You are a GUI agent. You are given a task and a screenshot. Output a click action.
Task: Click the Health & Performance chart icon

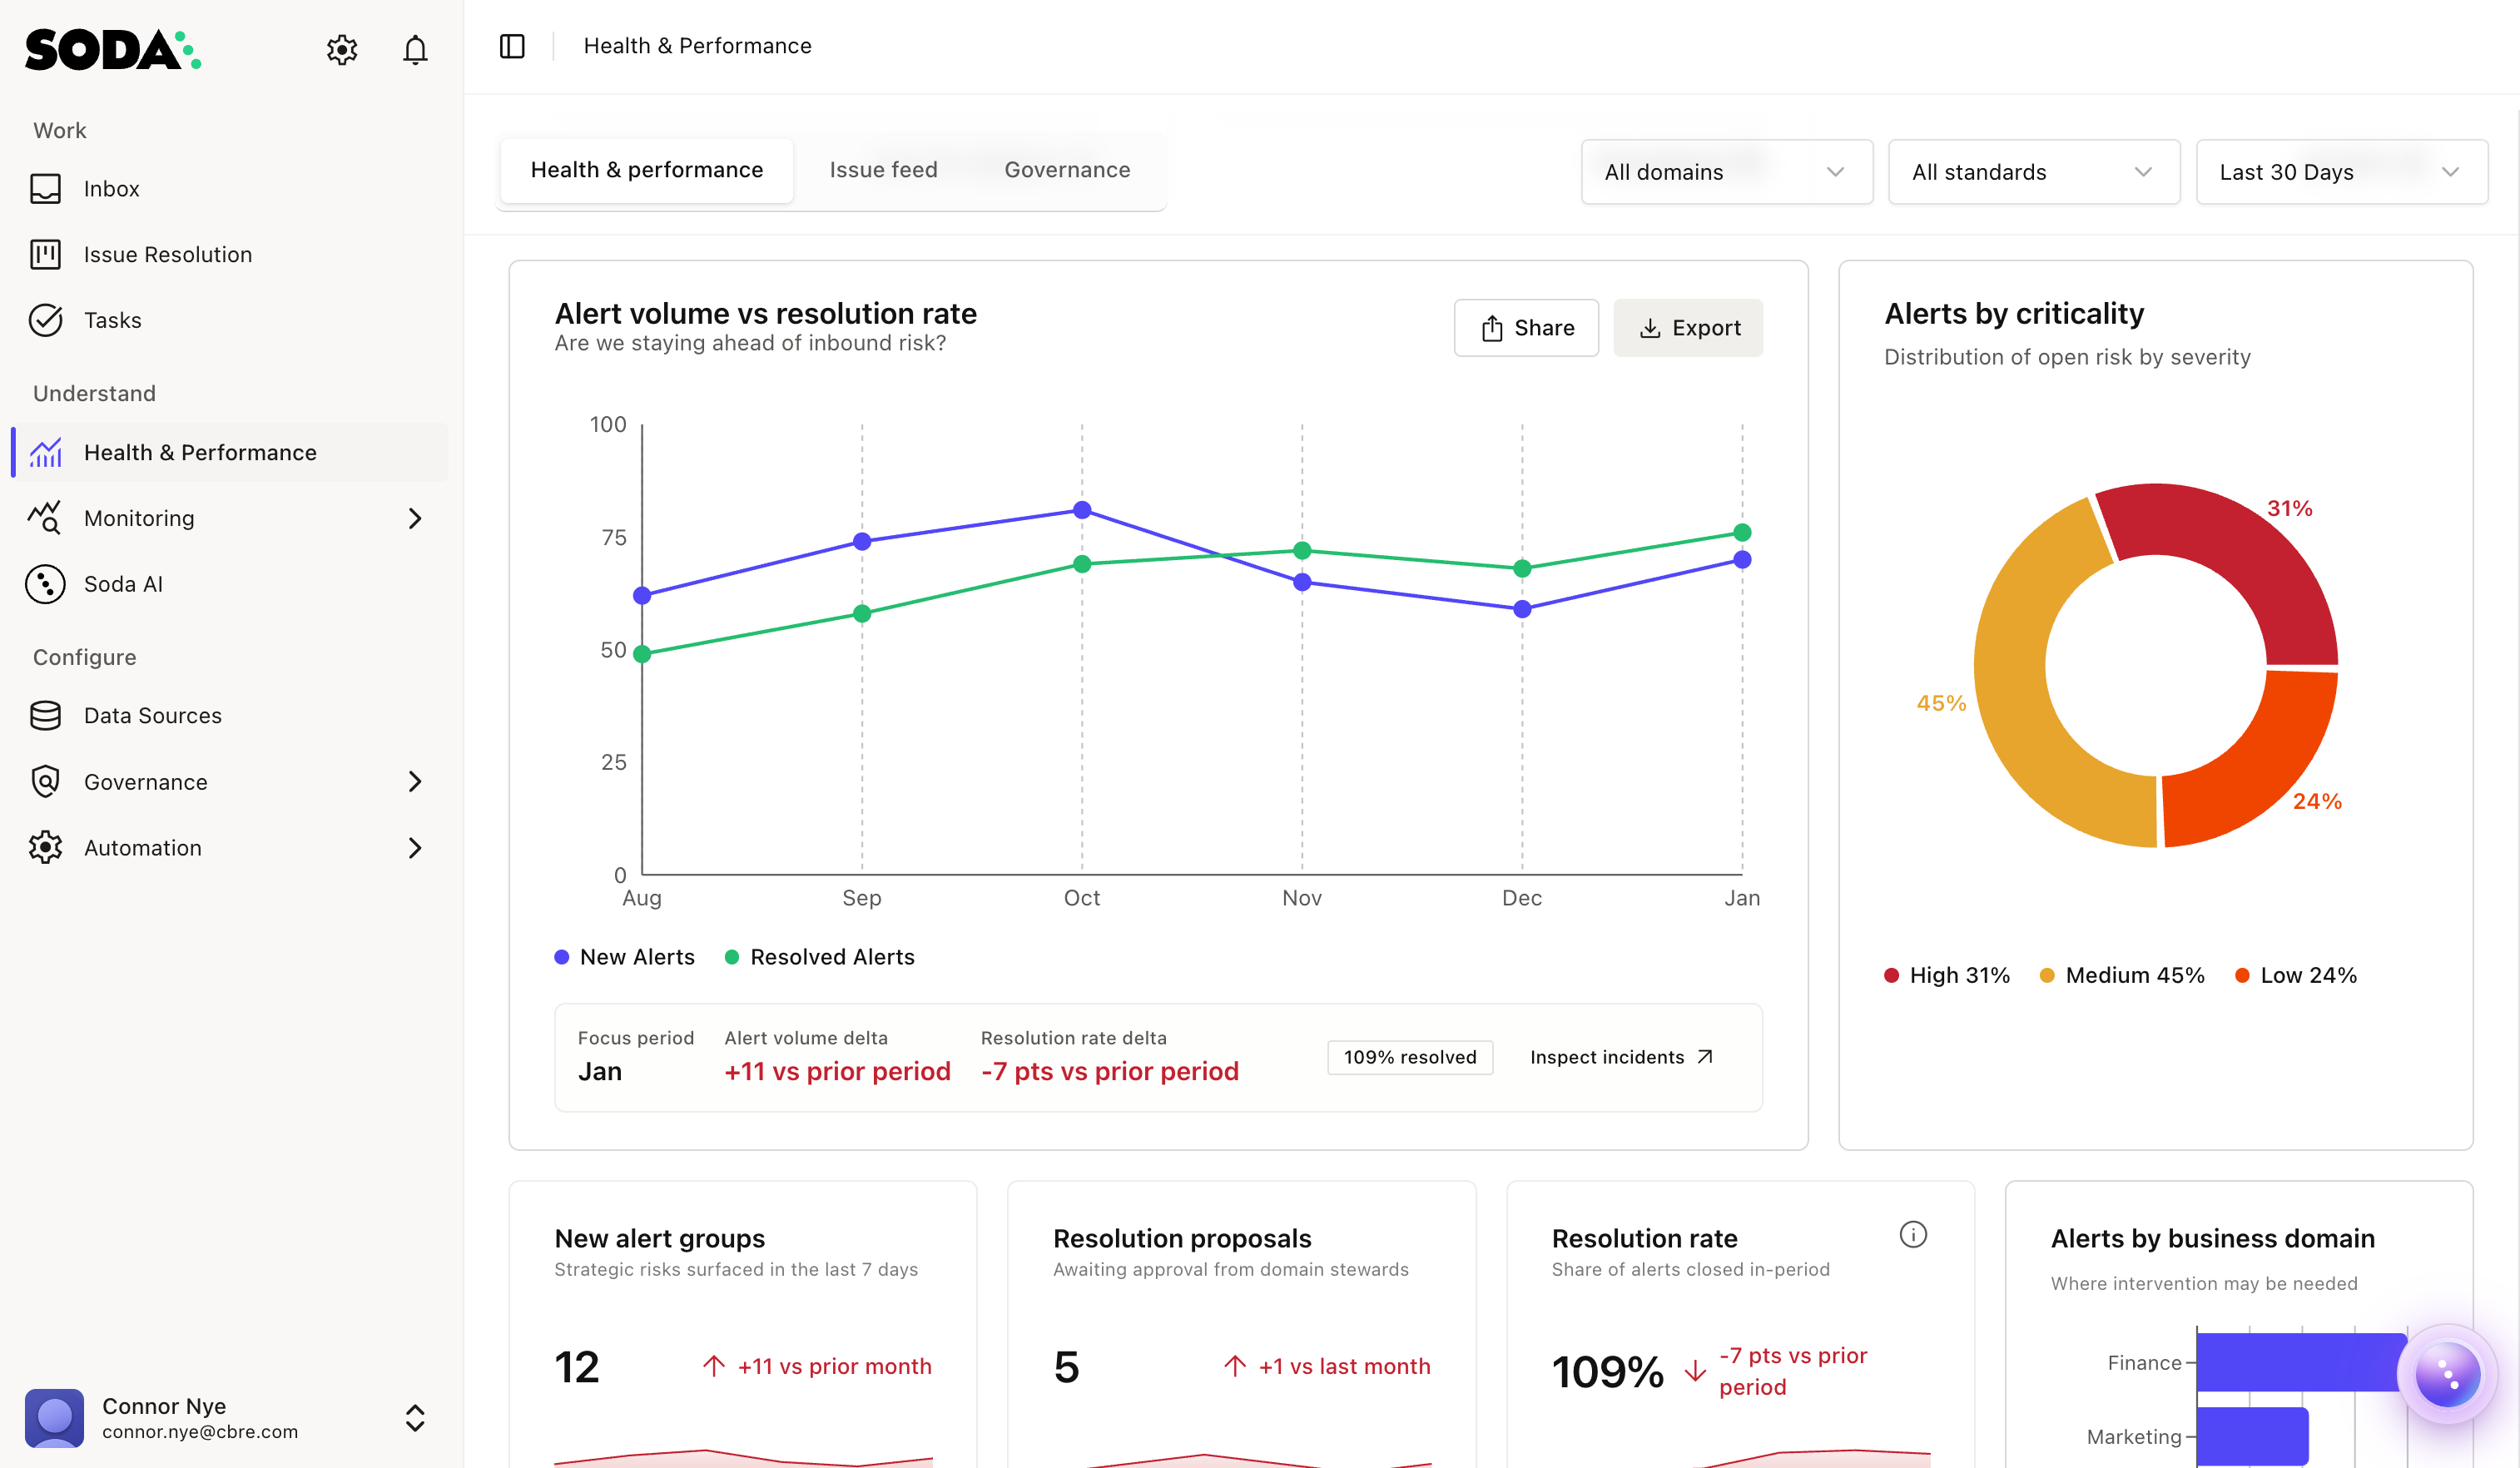pos(45,452)
